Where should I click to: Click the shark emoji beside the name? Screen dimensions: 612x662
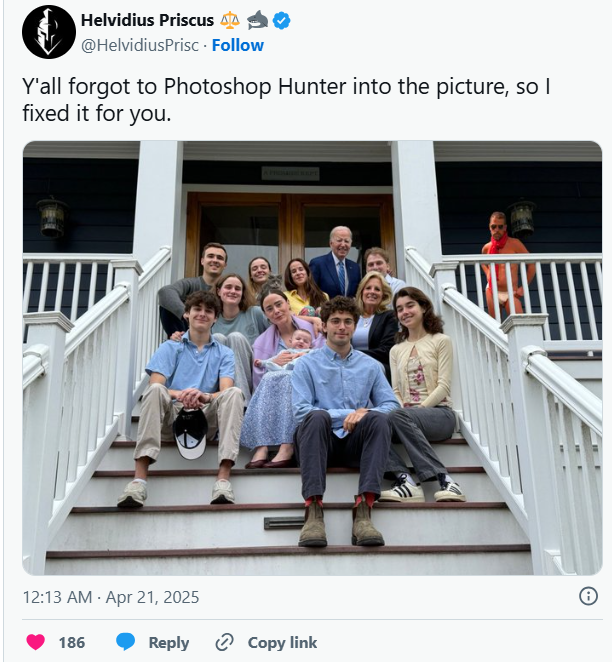pyautogui.click(x=257, y=20)
